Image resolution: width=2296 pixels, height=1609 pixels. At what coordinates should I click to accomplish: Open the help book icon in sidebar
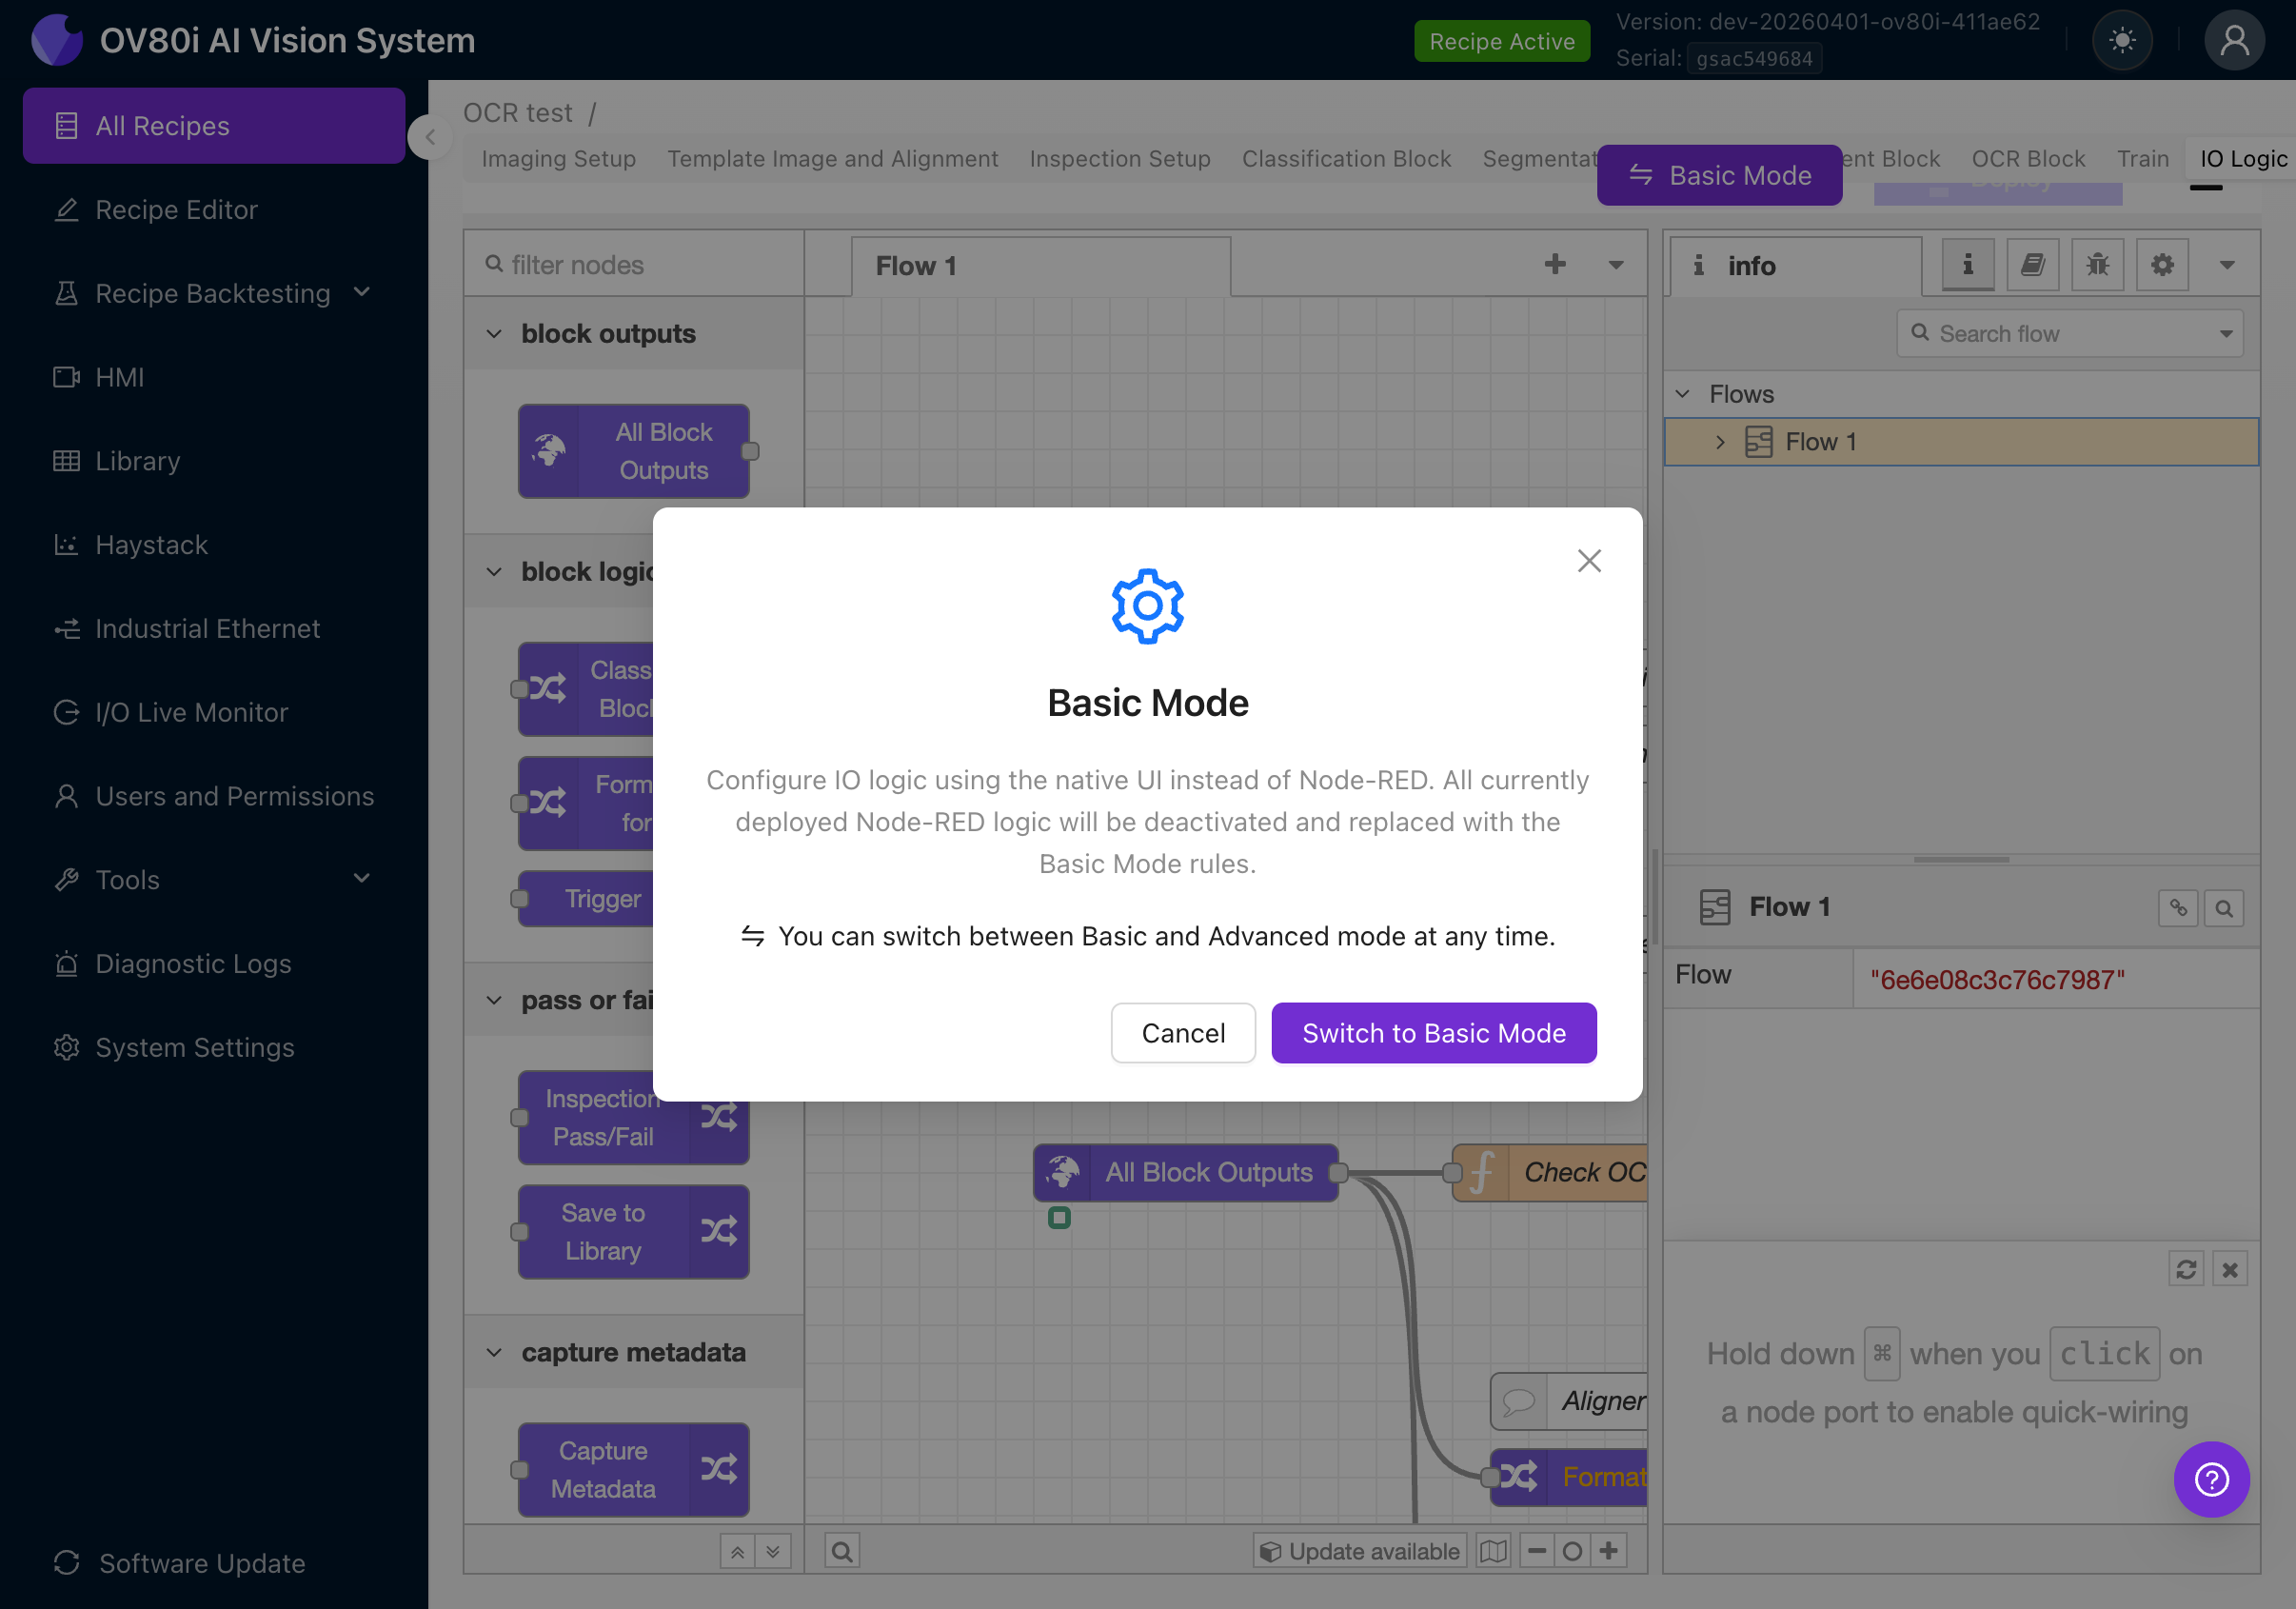pyautogui.click(x=2032, y=265)
